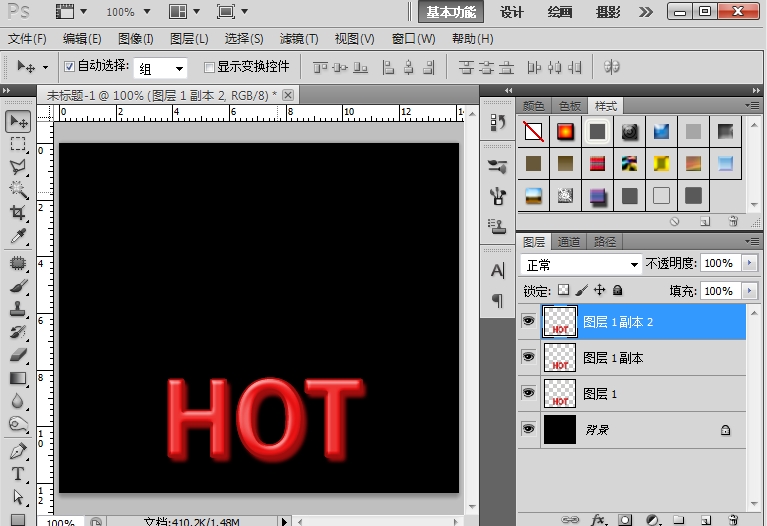
Task: Select the Horizontal Type tool
Action: 18,474
